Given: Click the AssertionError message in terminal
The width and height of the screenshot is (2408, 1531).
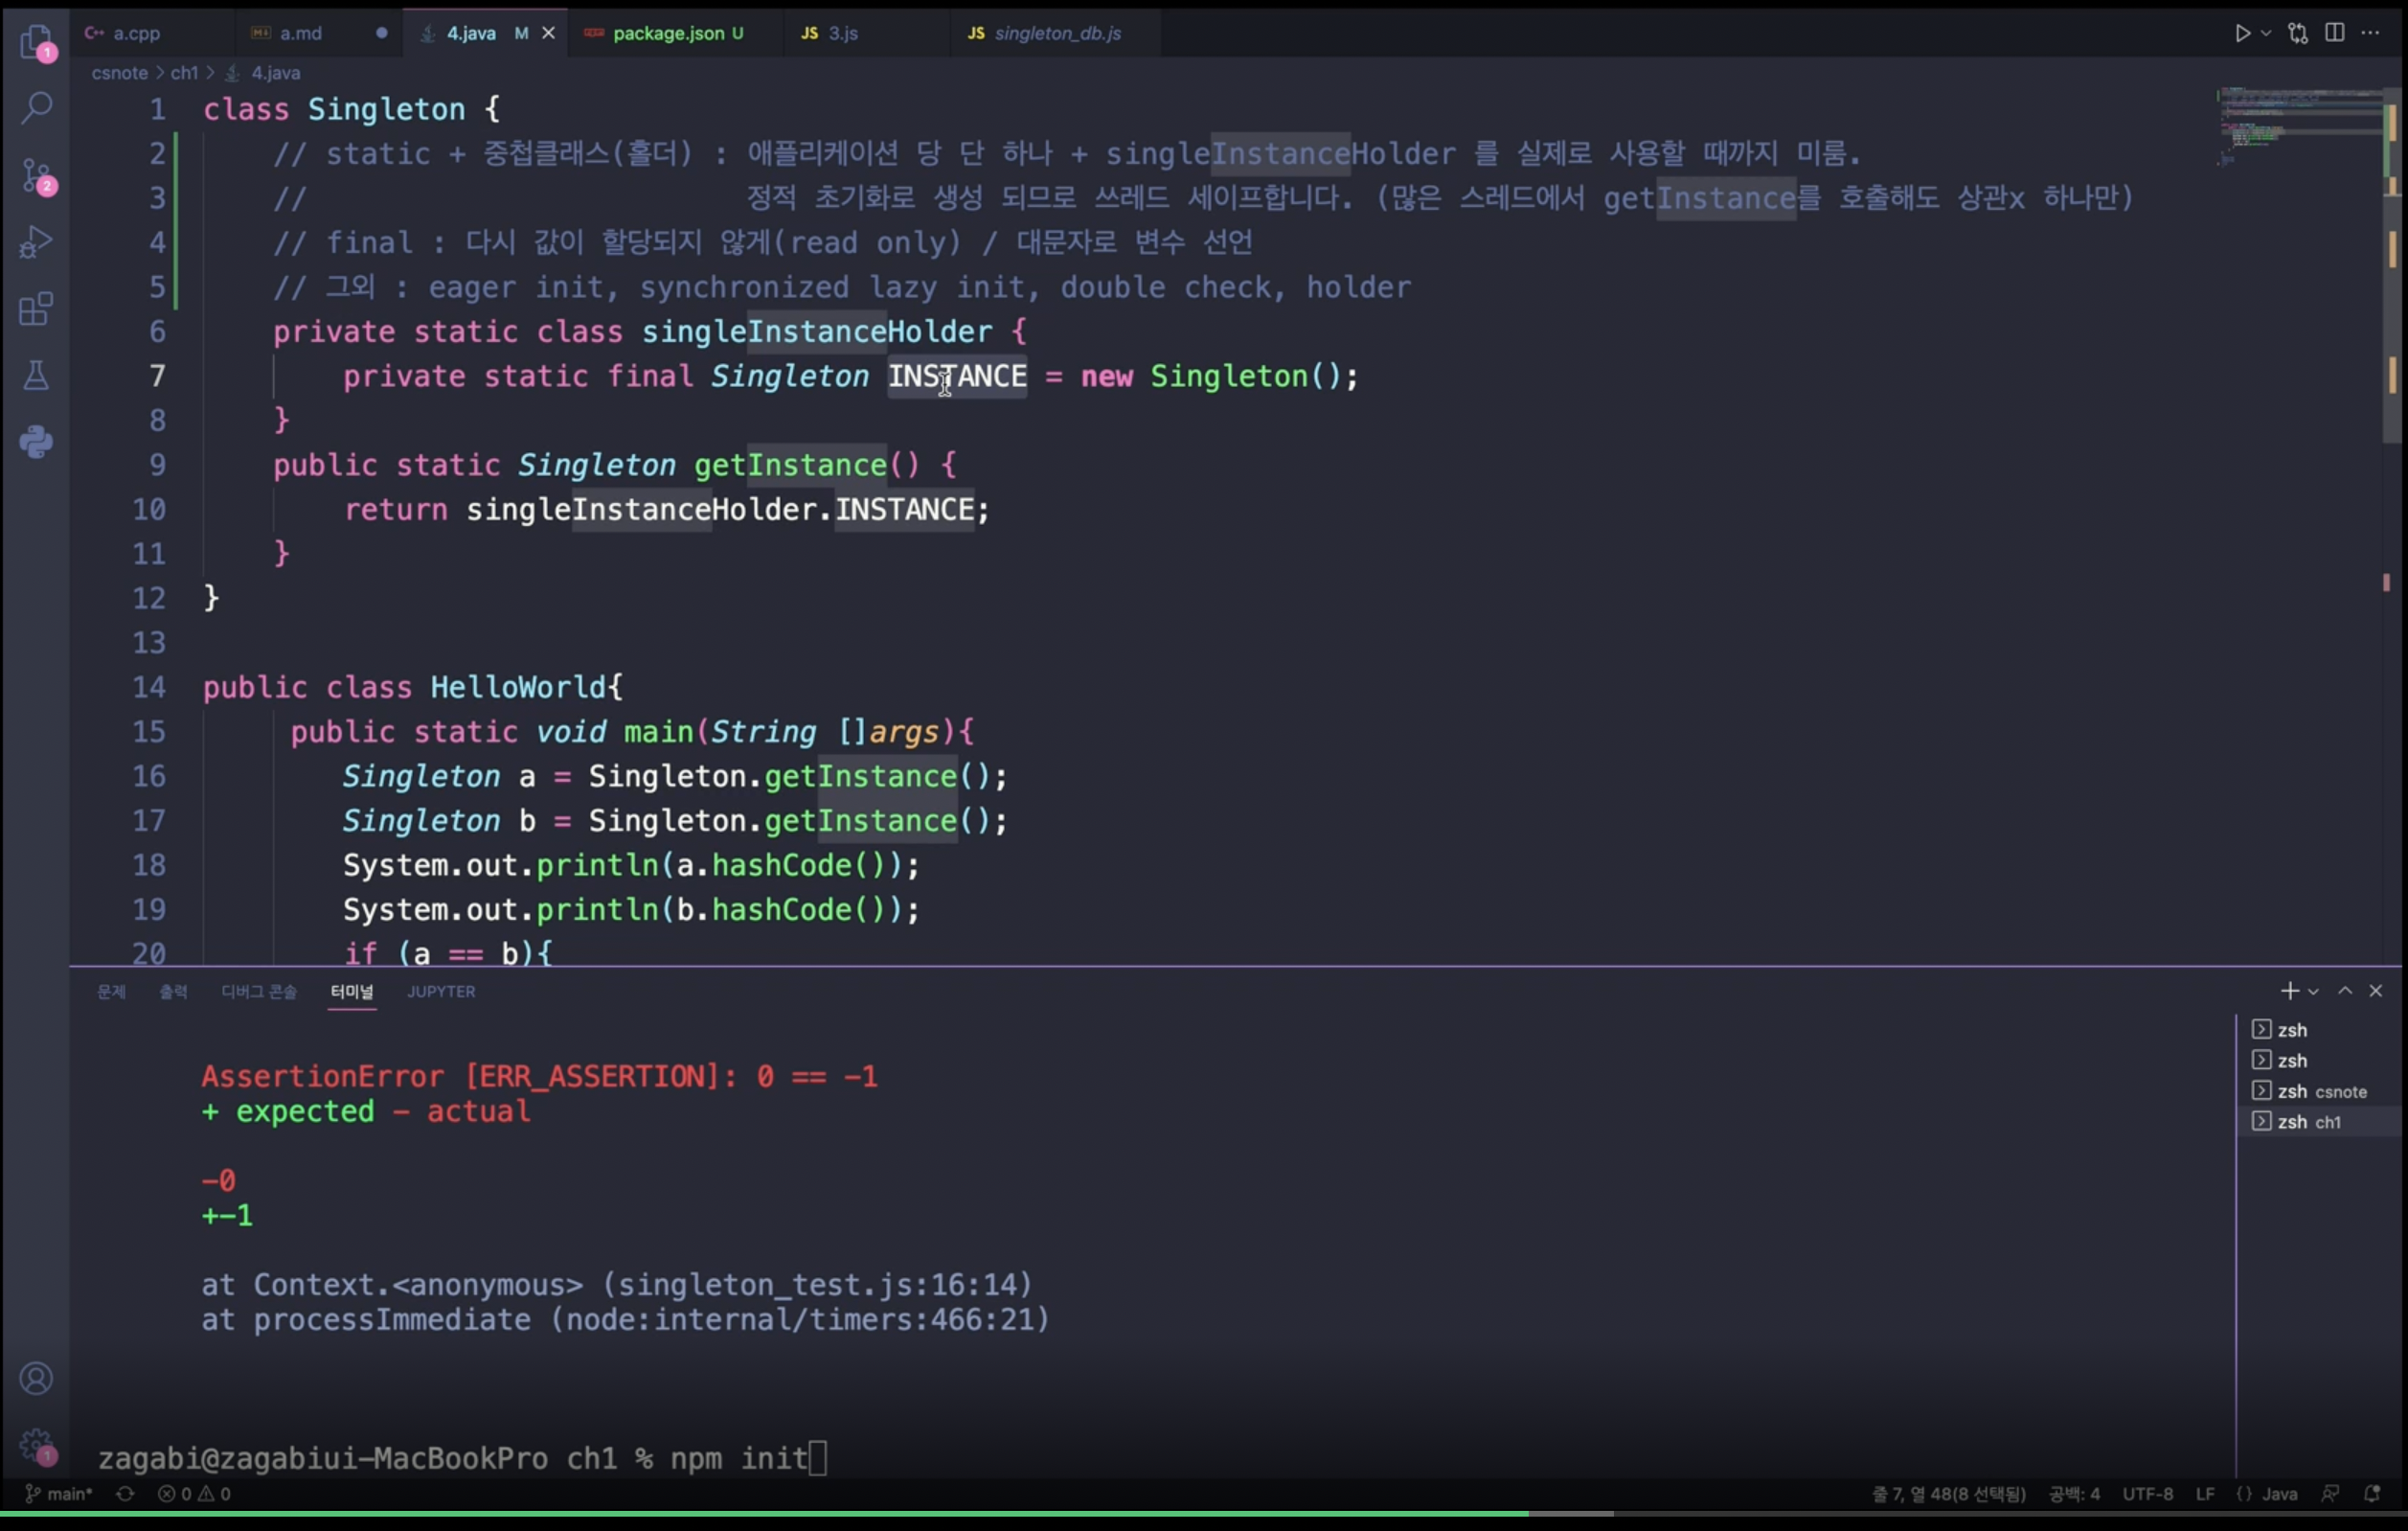Looking at the screenshot, I should tap(540, 1076).
